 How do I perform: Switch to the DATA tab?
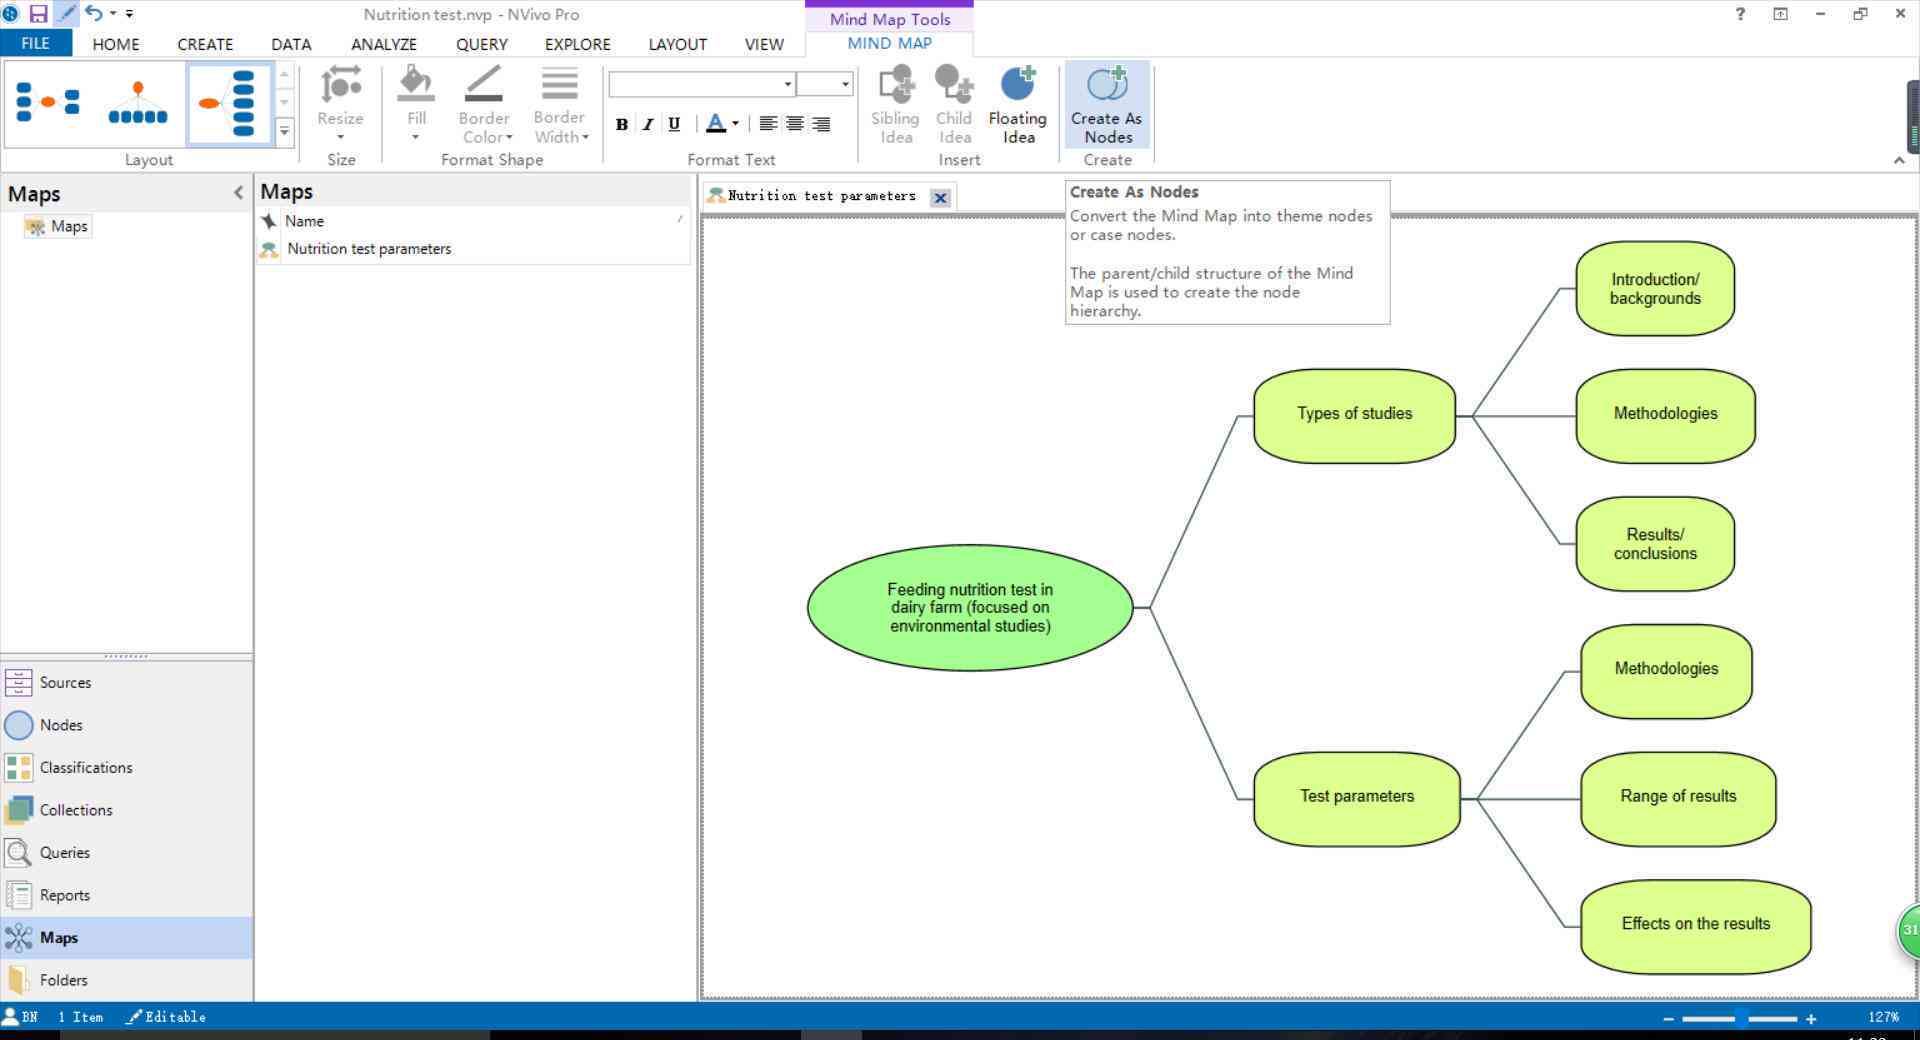tap(291, 44)
